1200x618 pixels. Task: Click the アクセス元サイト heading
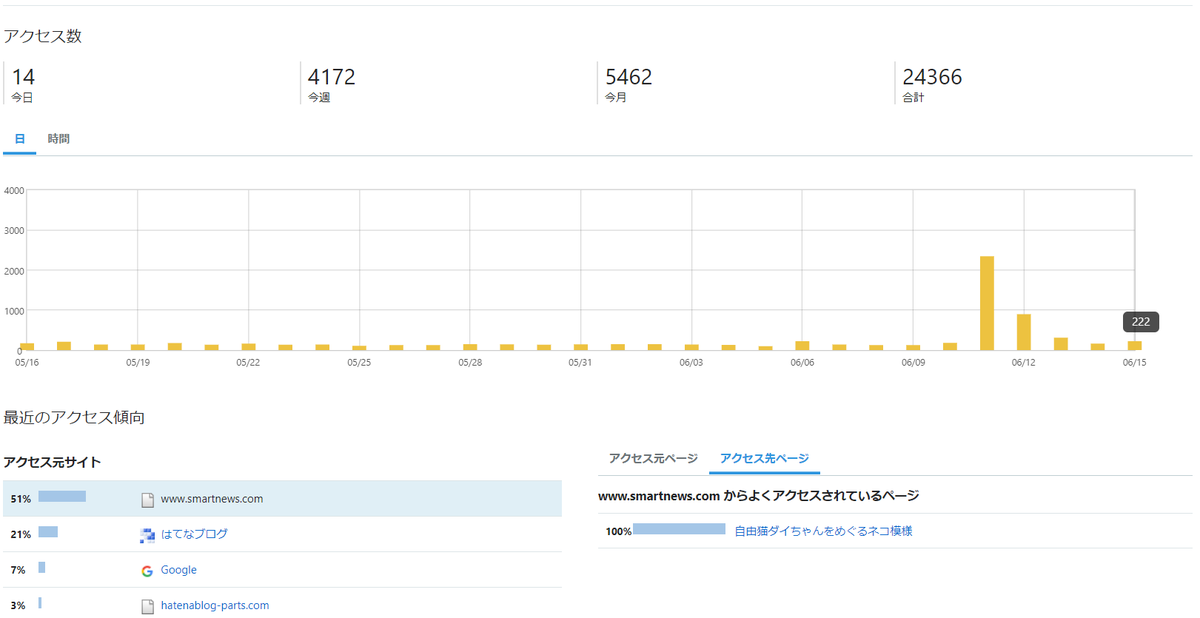[52, 462]
